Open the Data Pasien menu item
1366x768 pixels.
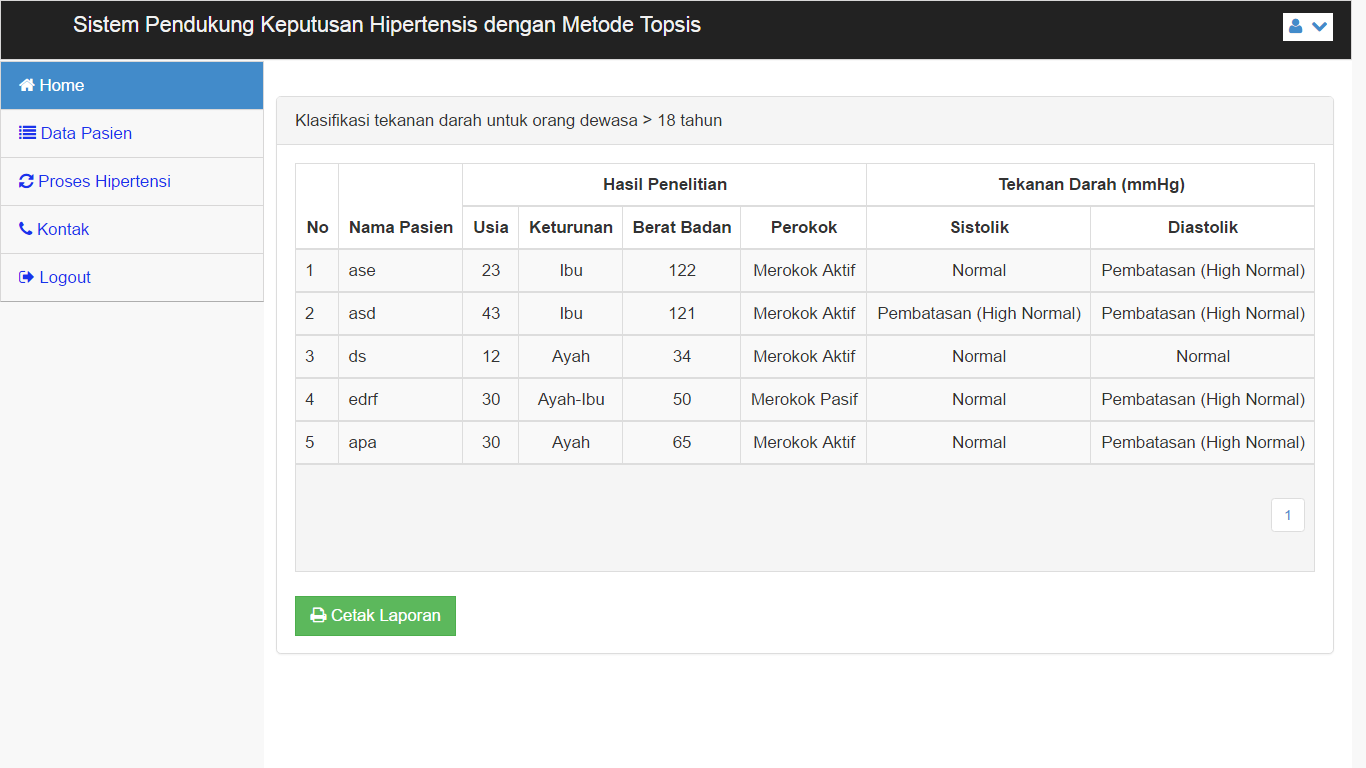pos(132,133)
